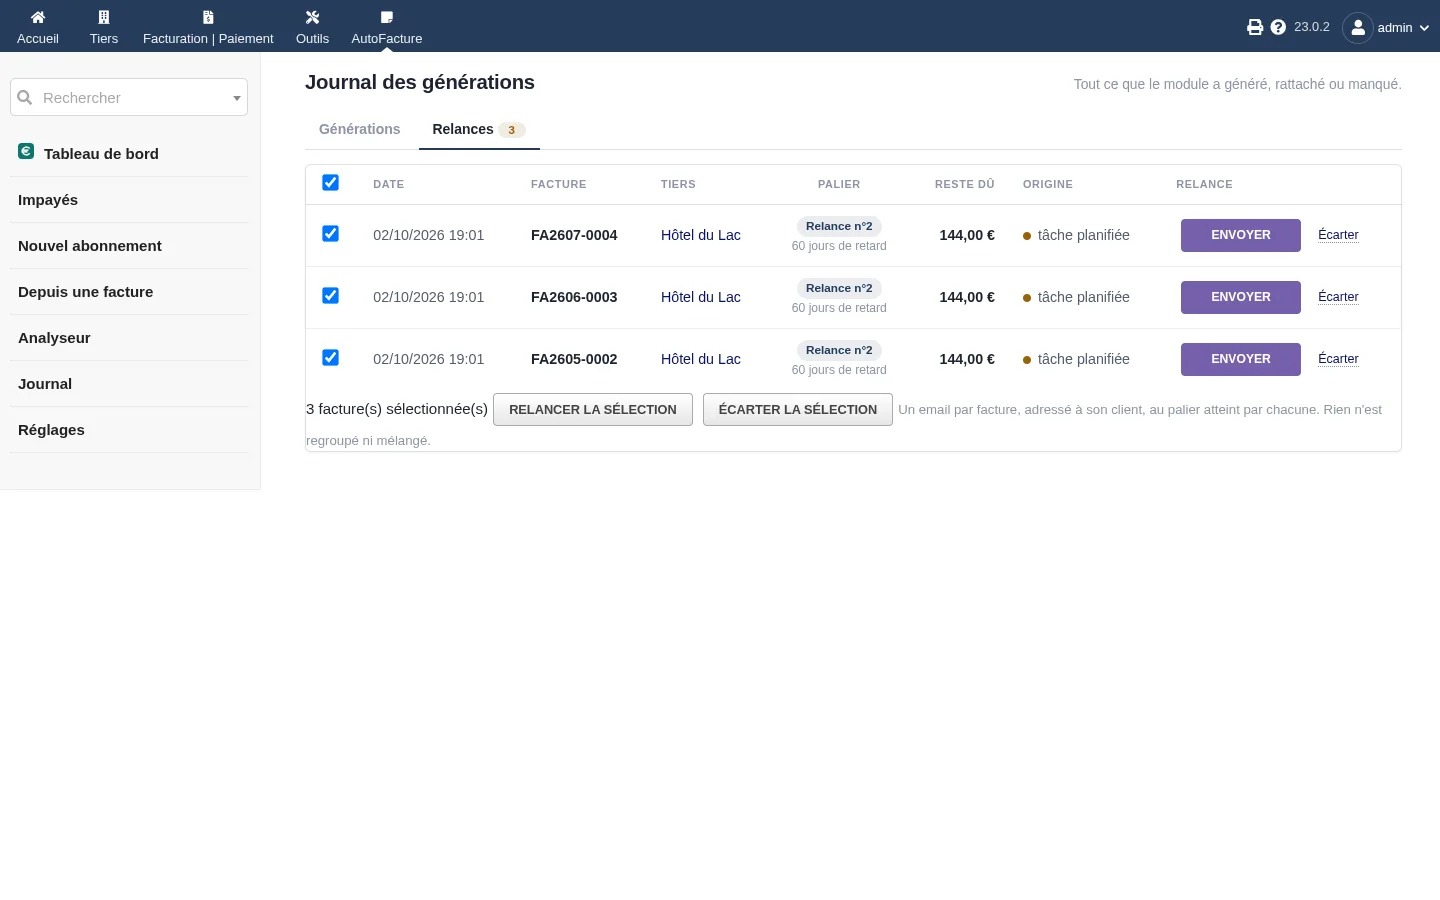
Task: Click invoice number FA2607-0004
Action: tap(574, 235)
